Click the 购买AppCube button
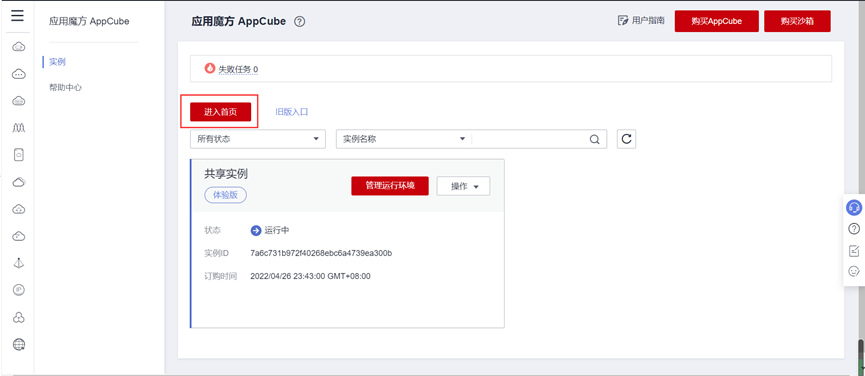This screenshot has height=376, width=865. point(717,22)
